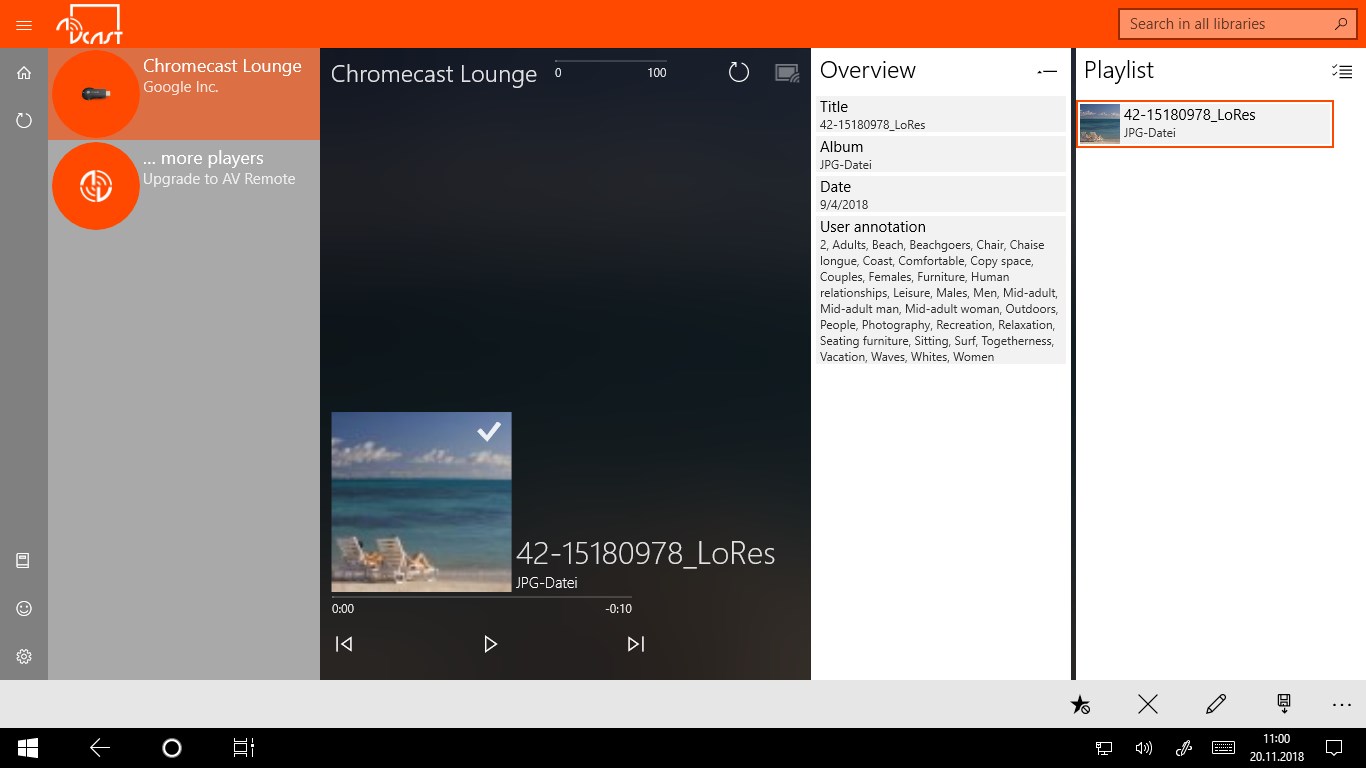Click the Chromecast device icon
Image resolution: width=1366 pixels, height=768 pixels.
[95, 94]
